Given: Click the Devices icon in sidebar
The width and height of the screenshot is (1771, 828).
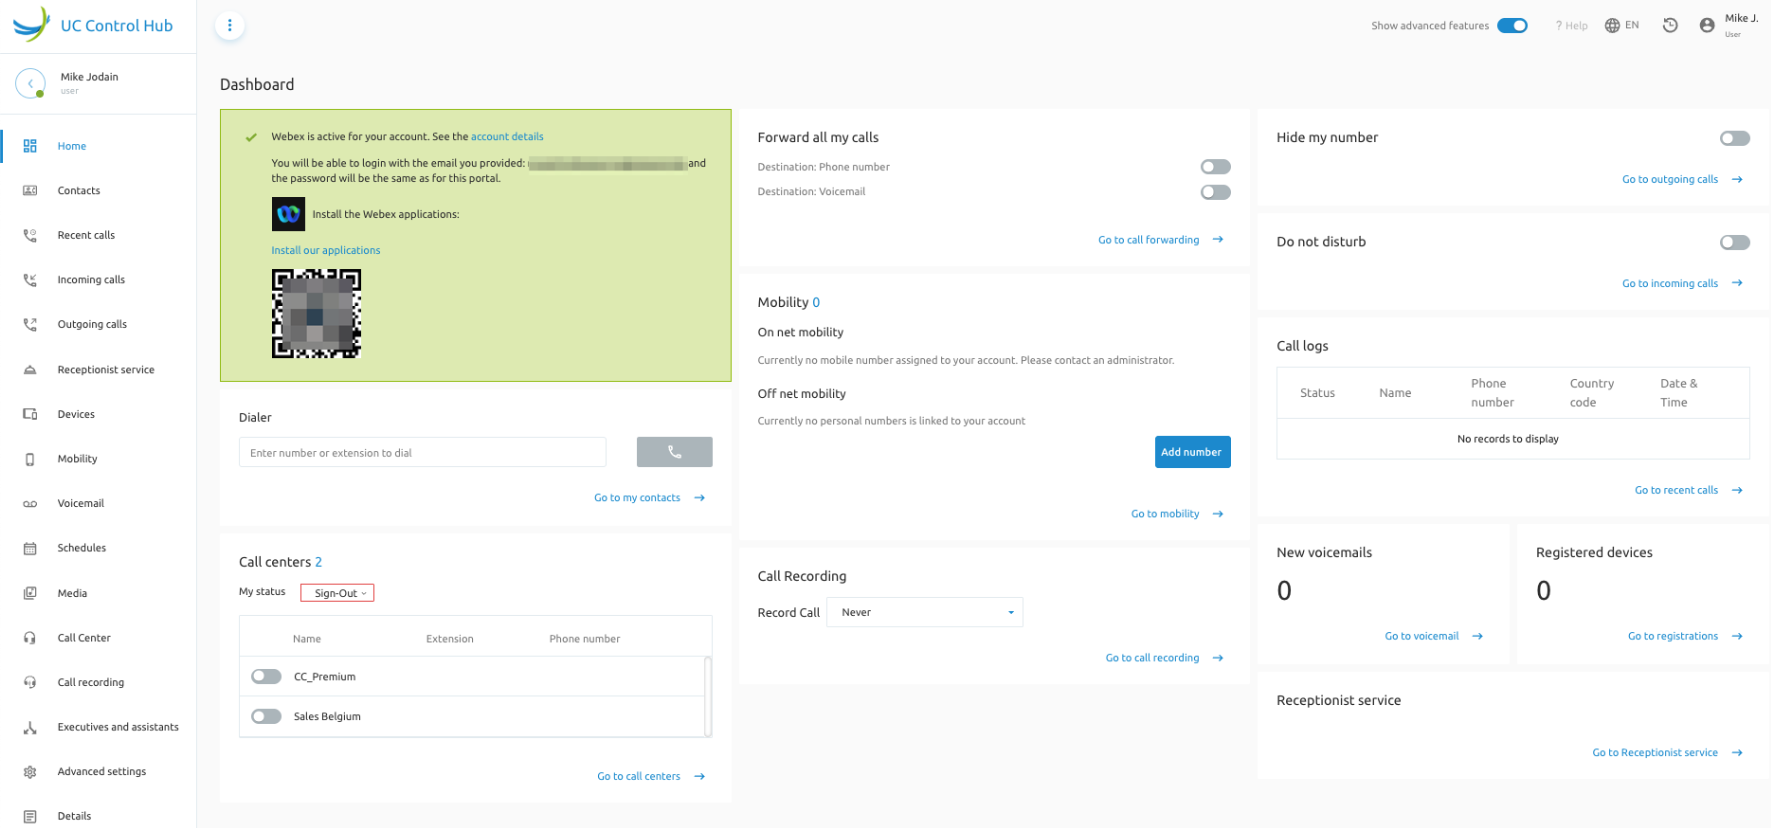Looking at the screenshot, I should coord(30,414).
